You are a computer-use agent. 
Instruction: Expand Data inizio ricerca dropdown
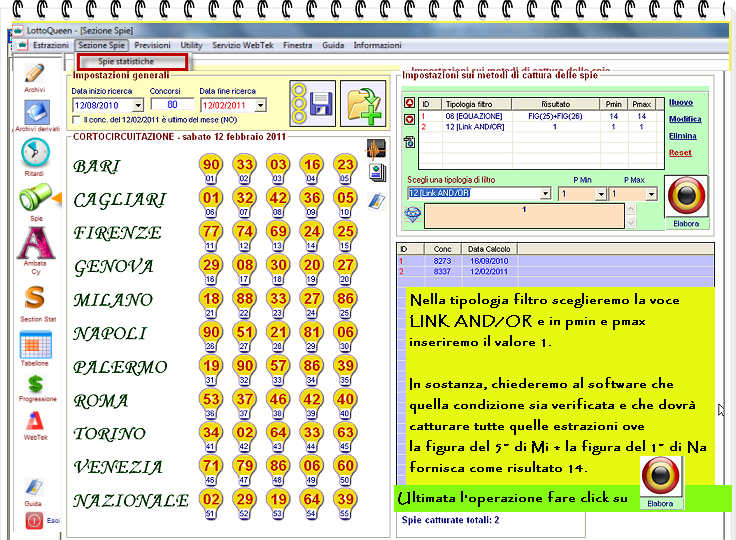138,105
